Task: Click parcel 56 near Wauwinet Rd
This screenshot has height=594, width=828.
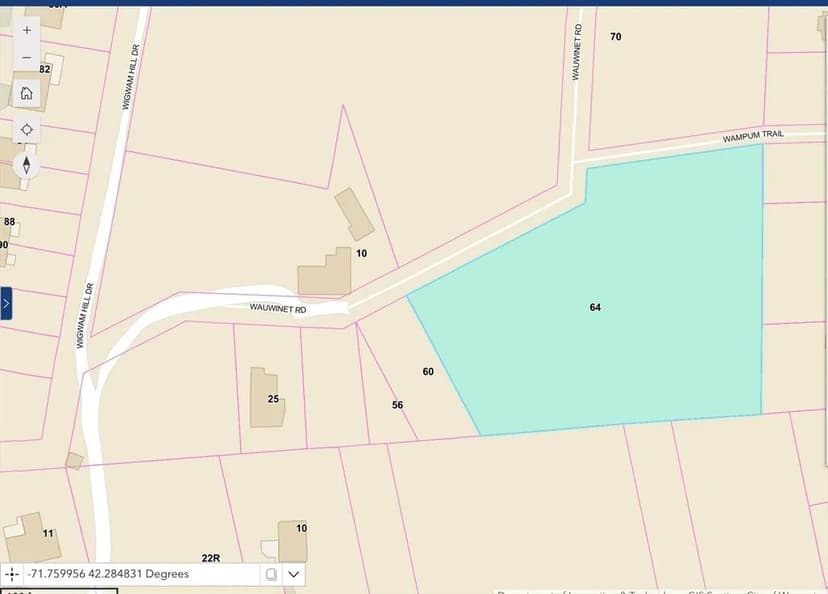Action: point(397,404)
